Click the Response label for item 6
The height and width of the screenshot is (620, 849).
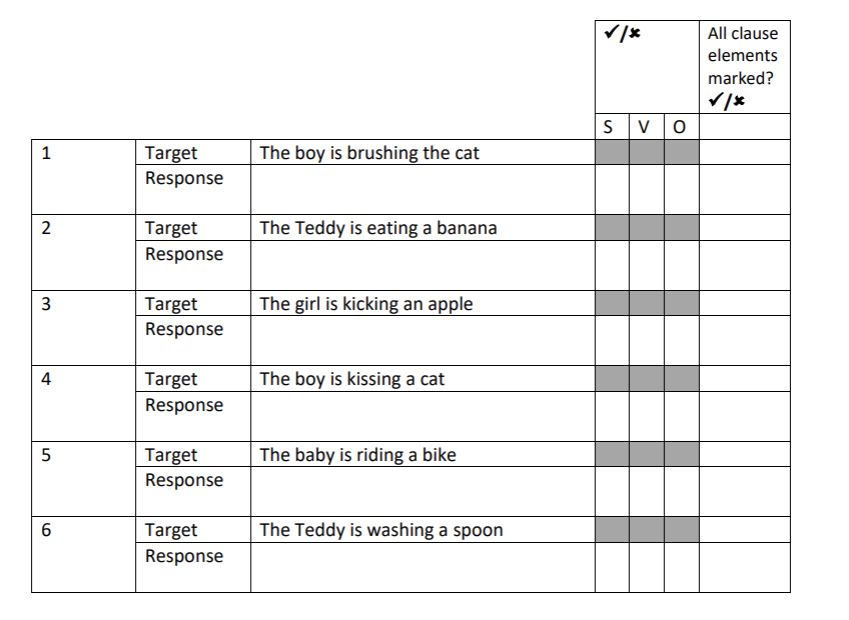coord(184,556)
